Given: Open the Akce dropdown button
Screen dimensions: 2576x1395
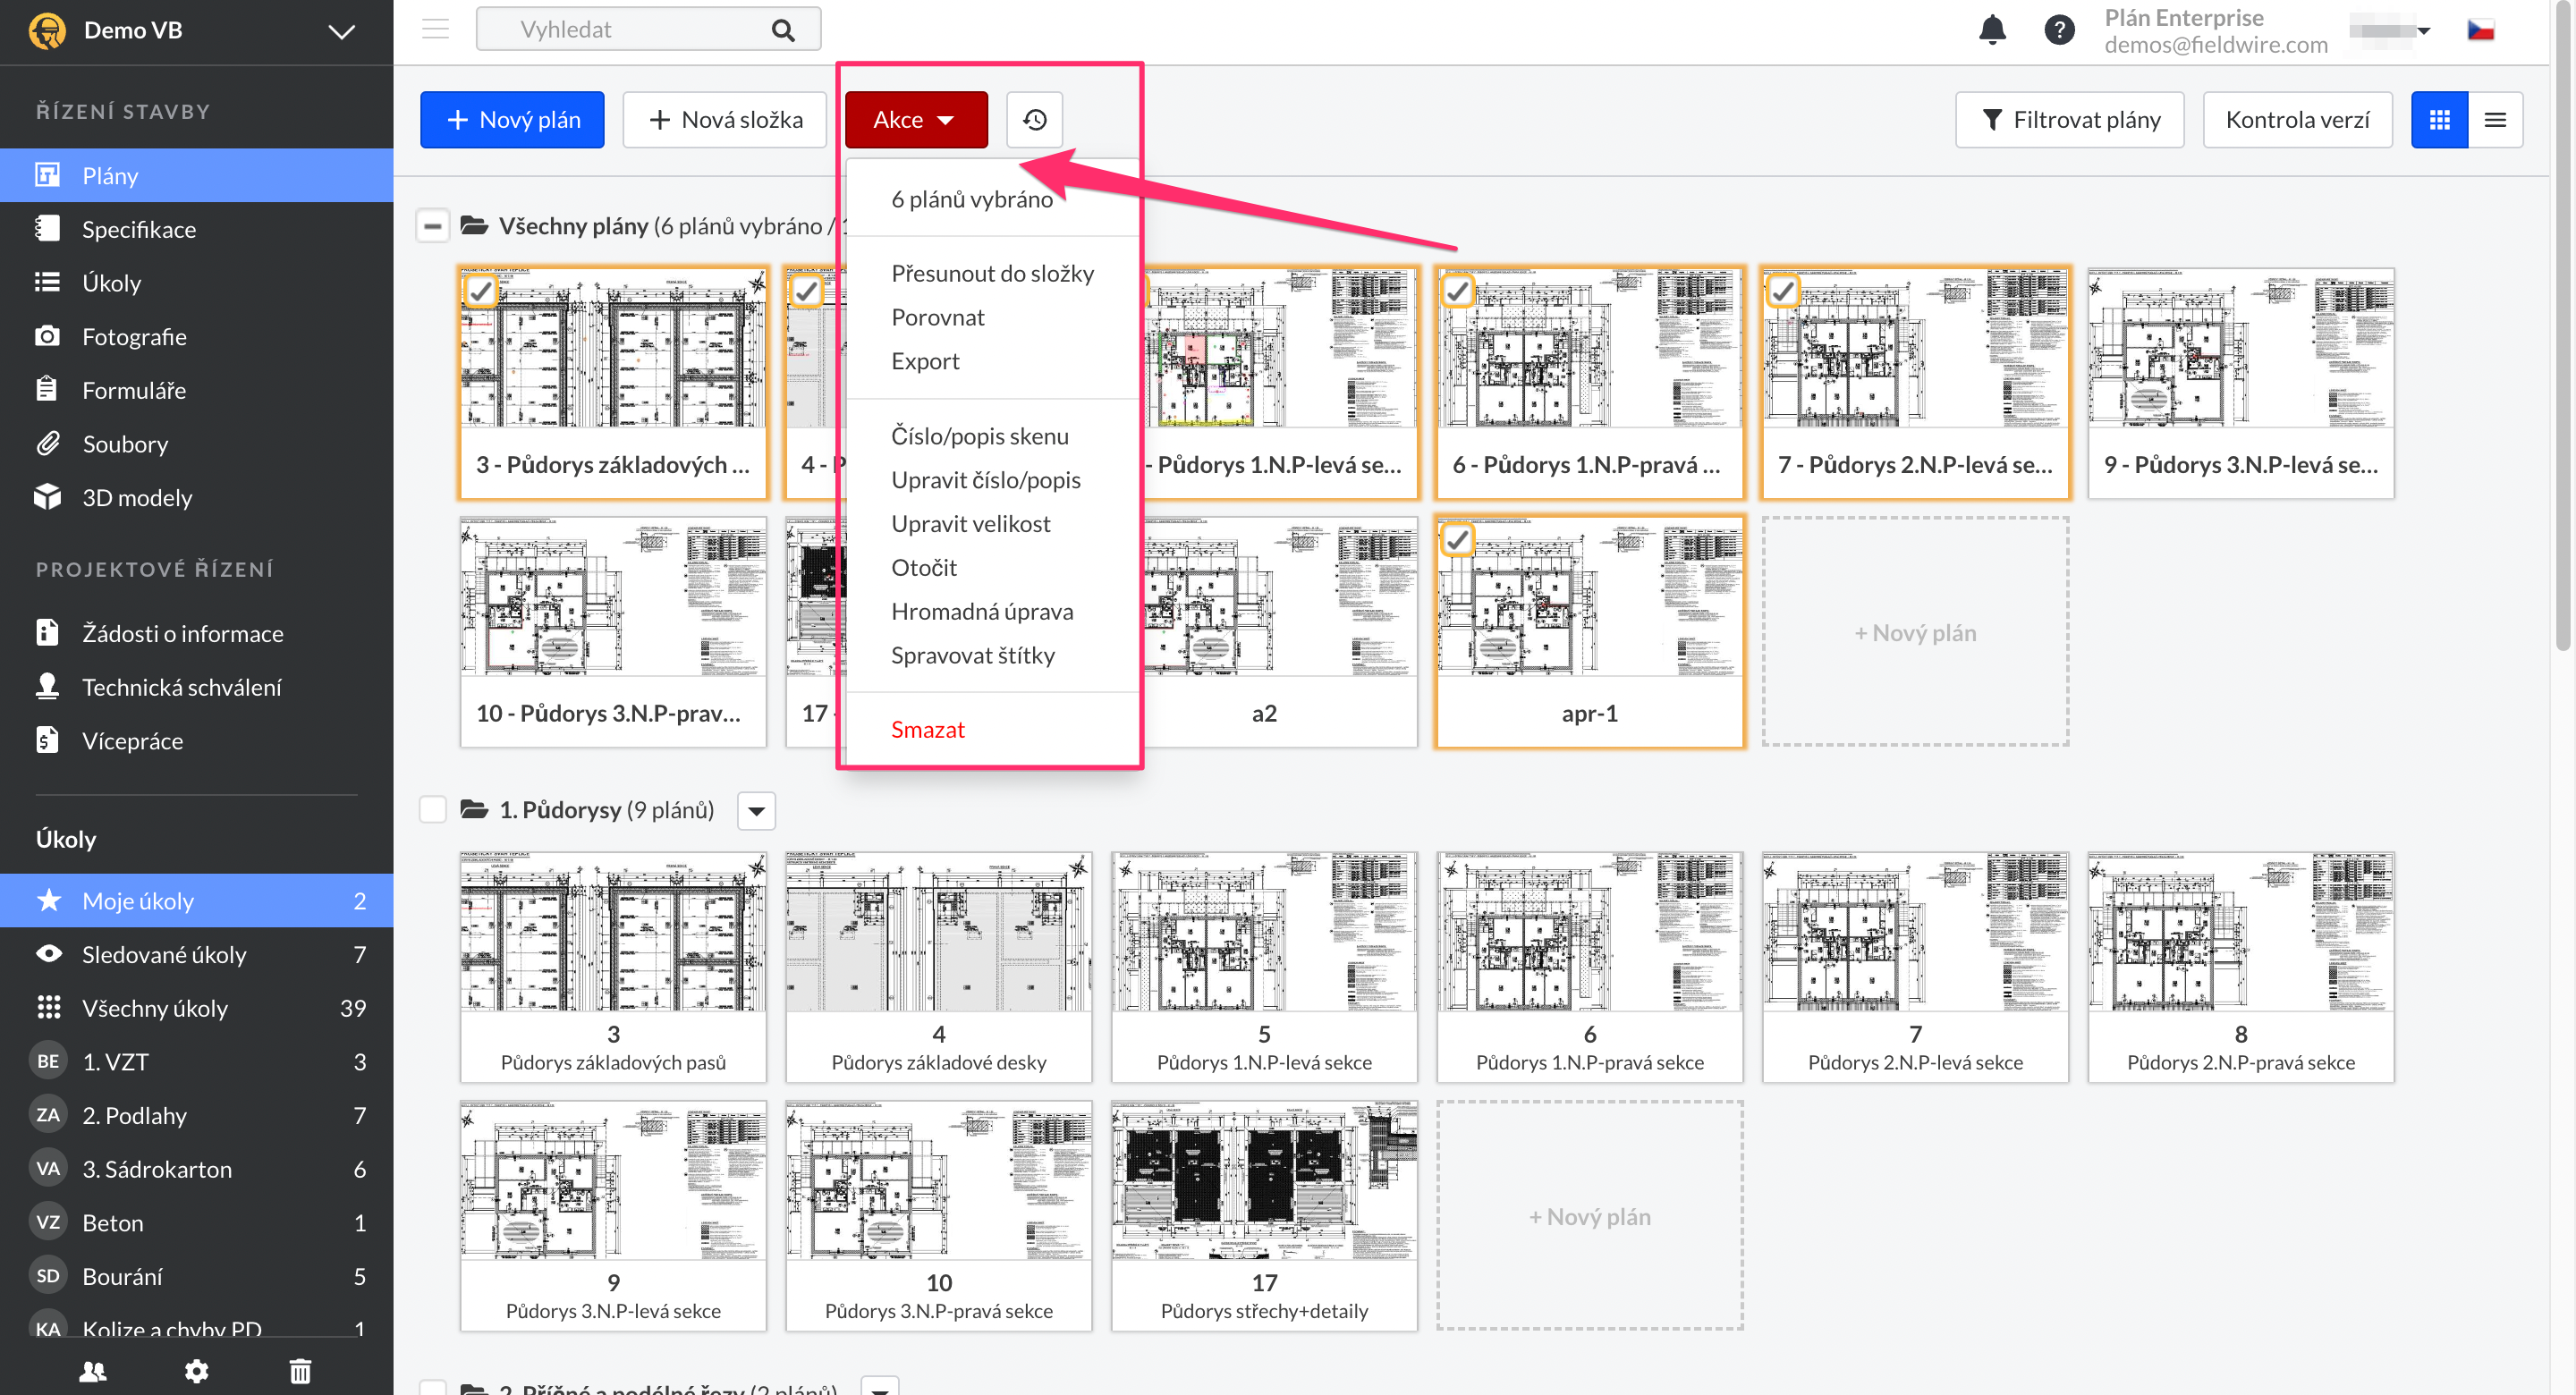Looking at the screenshot, I should point(915,120).
